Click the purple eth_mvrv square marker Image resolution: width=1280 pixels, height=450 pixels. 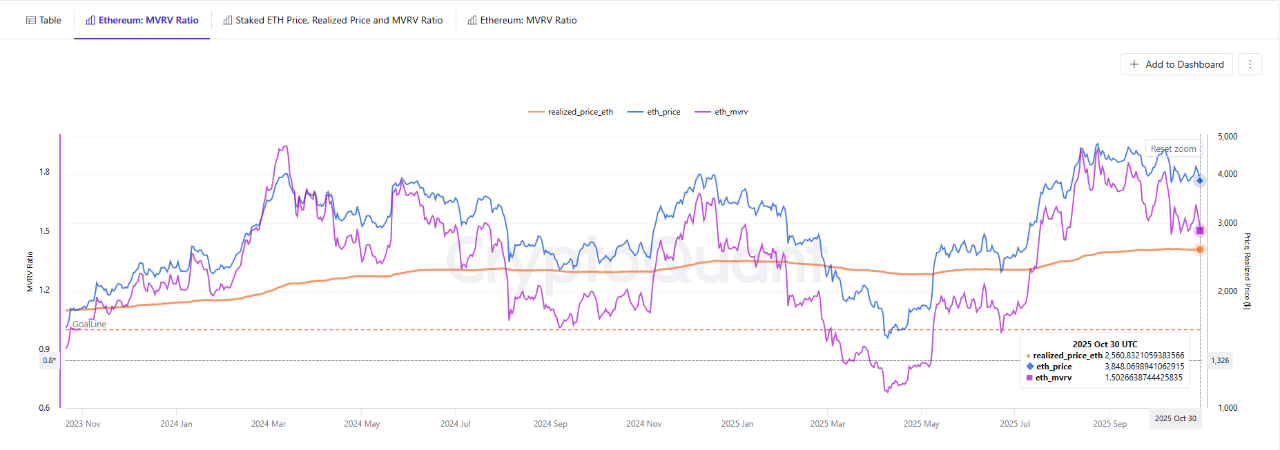(1200, 231)
